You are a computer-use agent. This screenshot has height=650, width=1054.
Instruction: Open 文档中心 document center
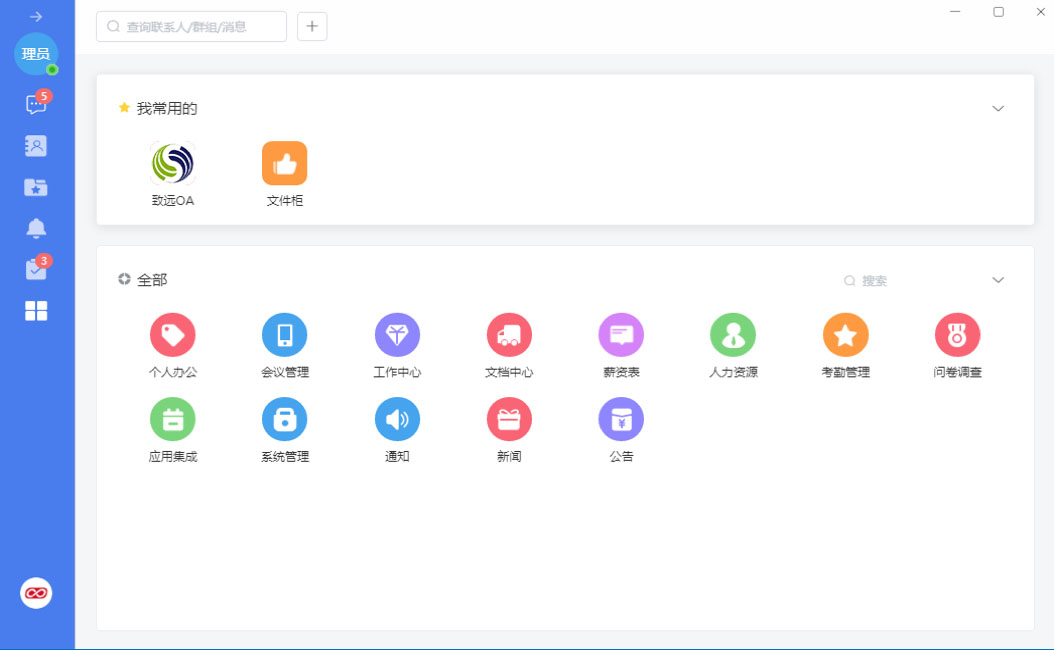(509, 335)
